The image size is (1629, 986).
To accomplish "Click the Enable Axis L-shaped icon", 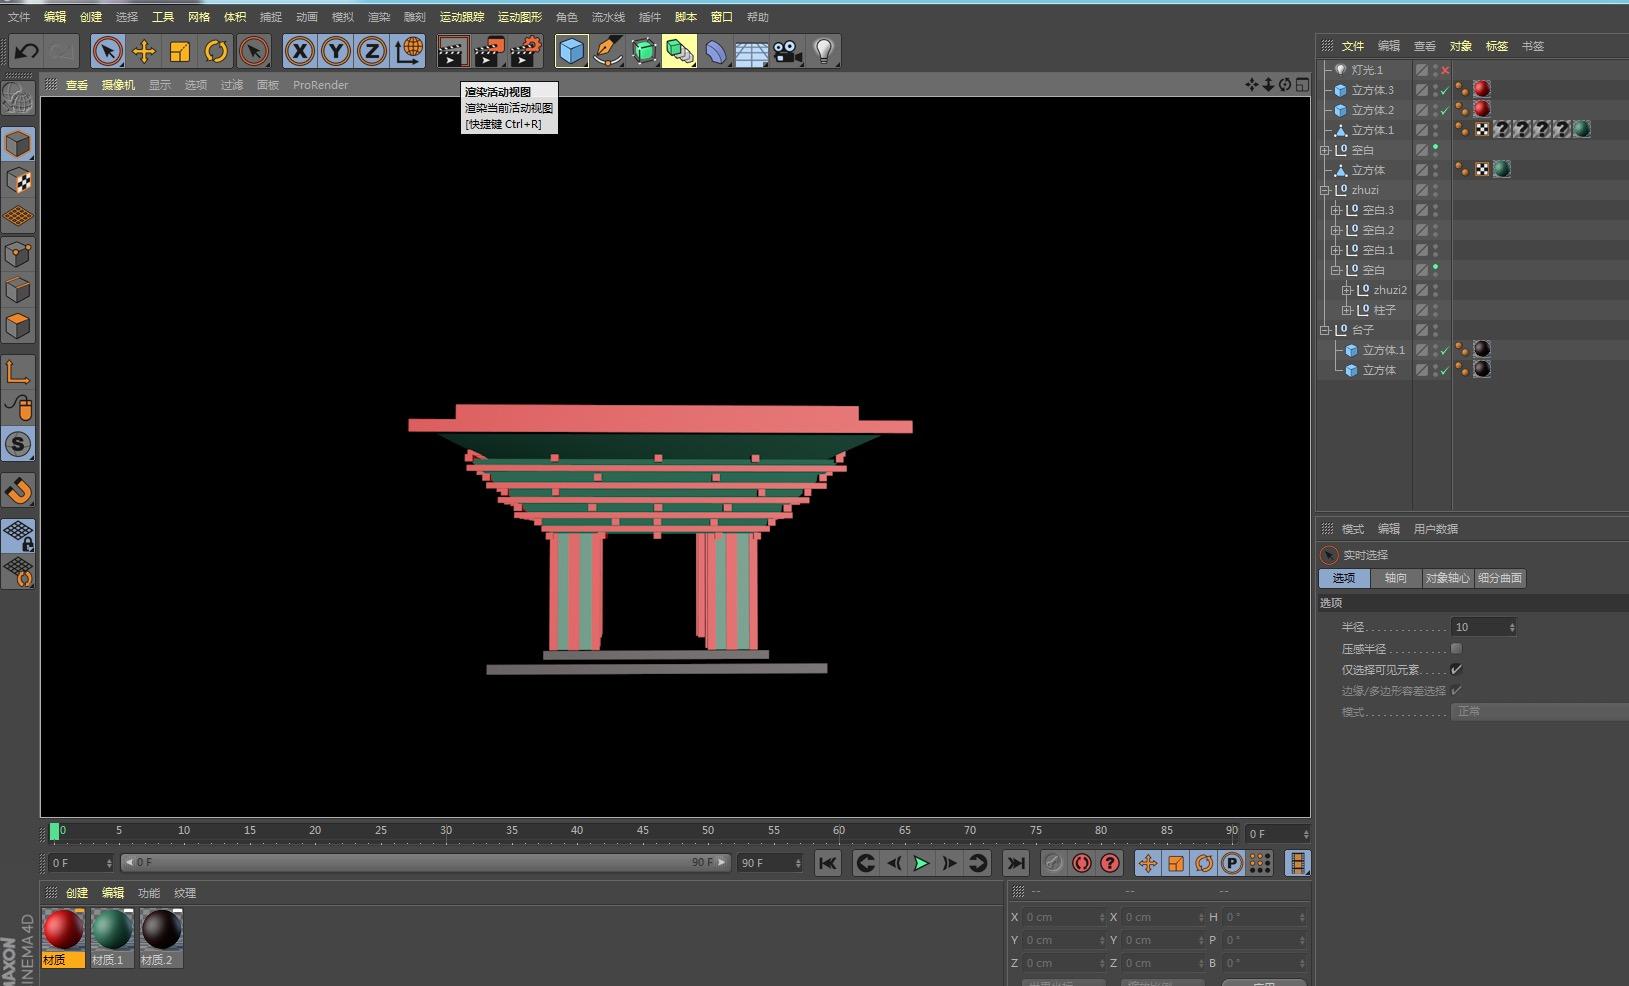I will coord(18,372).
